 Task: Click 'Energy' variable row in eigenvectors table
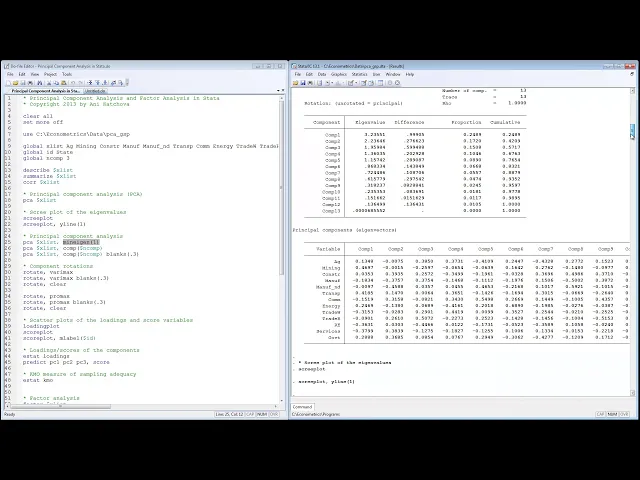pyautogui.click(x=331, y=306)
